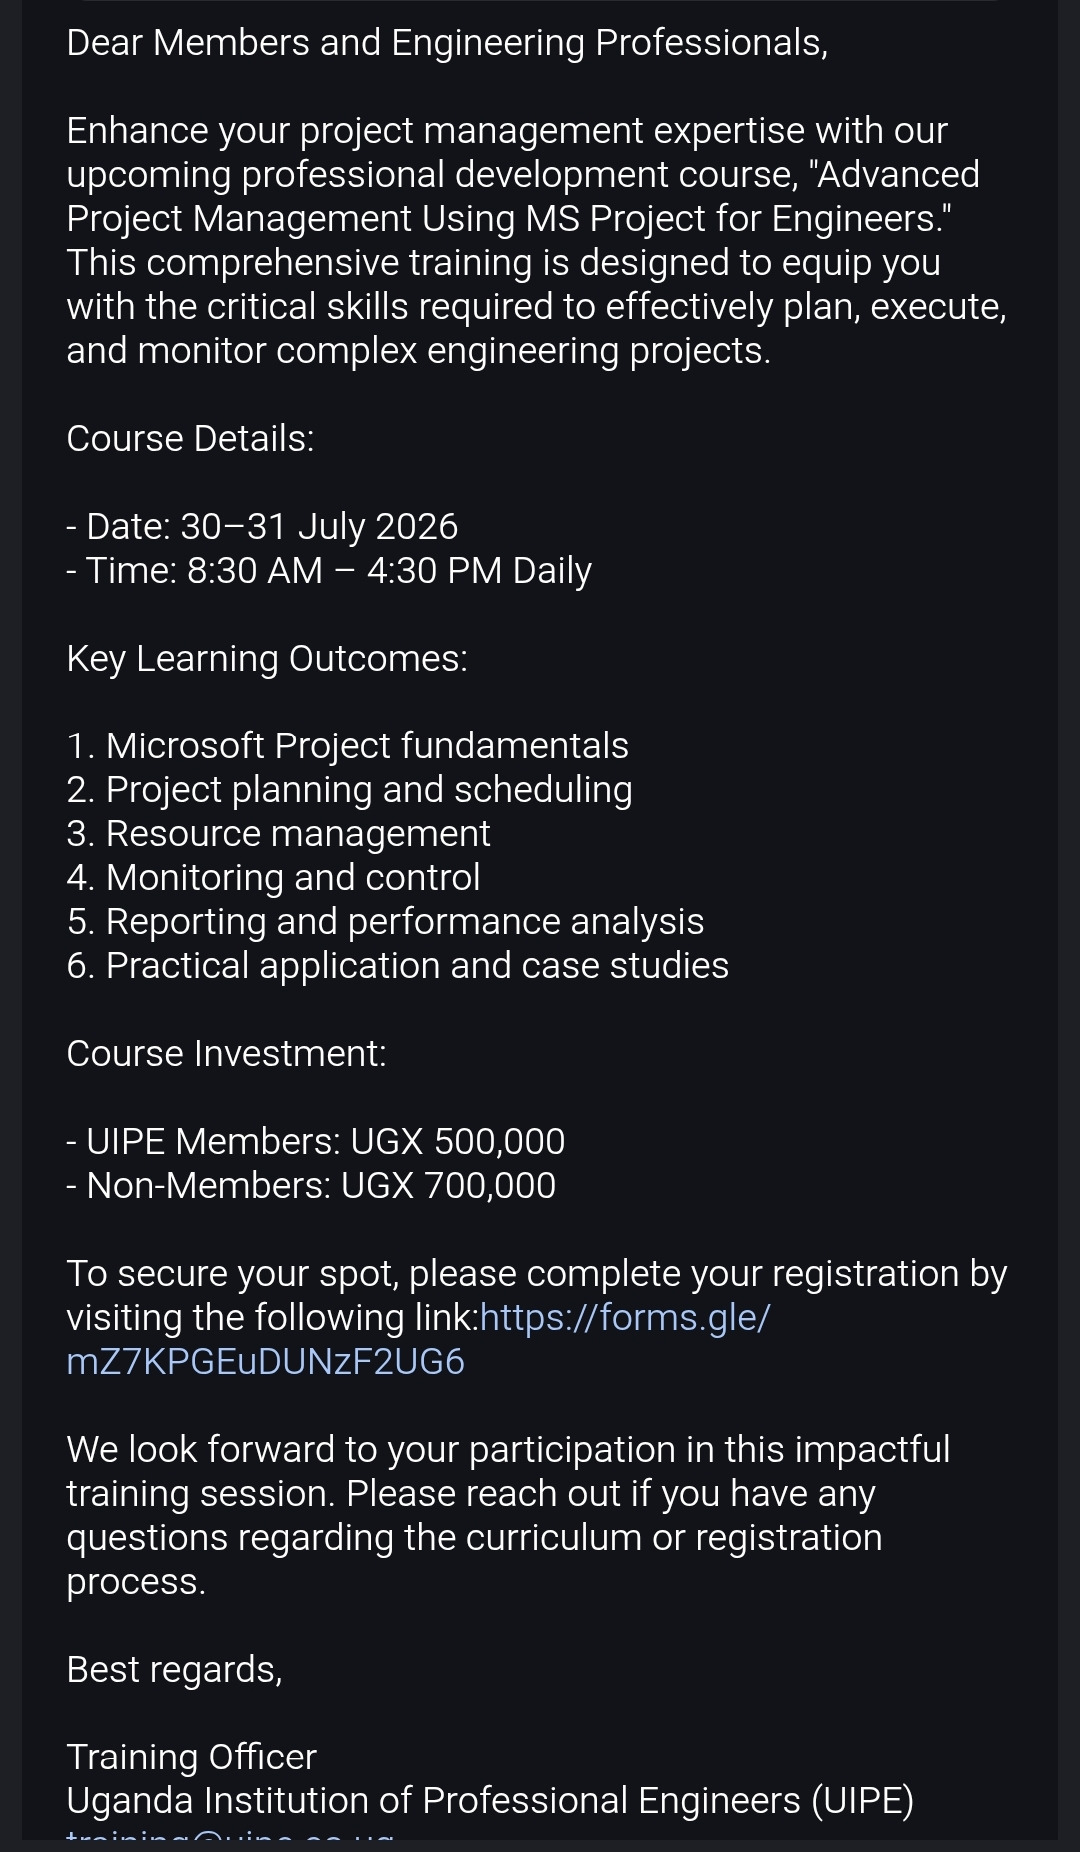Screen dimensions: 1080x1852
Task: Select the 'Date: 30–31 July 2026' line
Action: coord(262,527)
